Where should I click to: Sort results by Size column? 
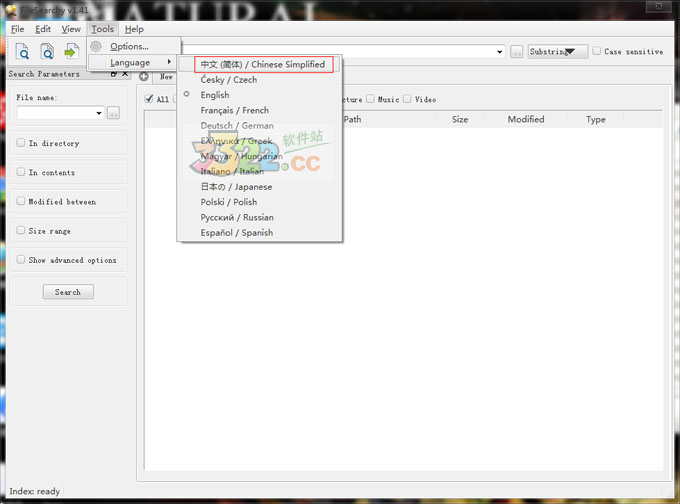pos(460,119)
